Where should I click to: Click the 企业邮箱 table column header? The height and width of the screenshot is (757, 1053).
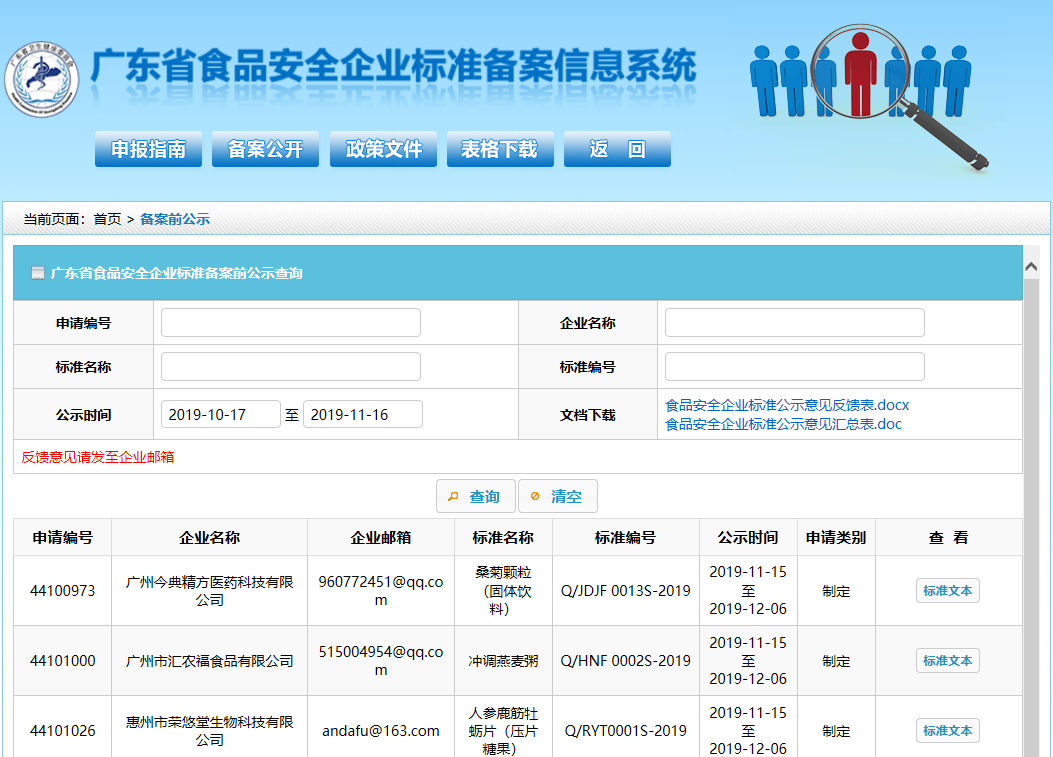click(381, 537)
